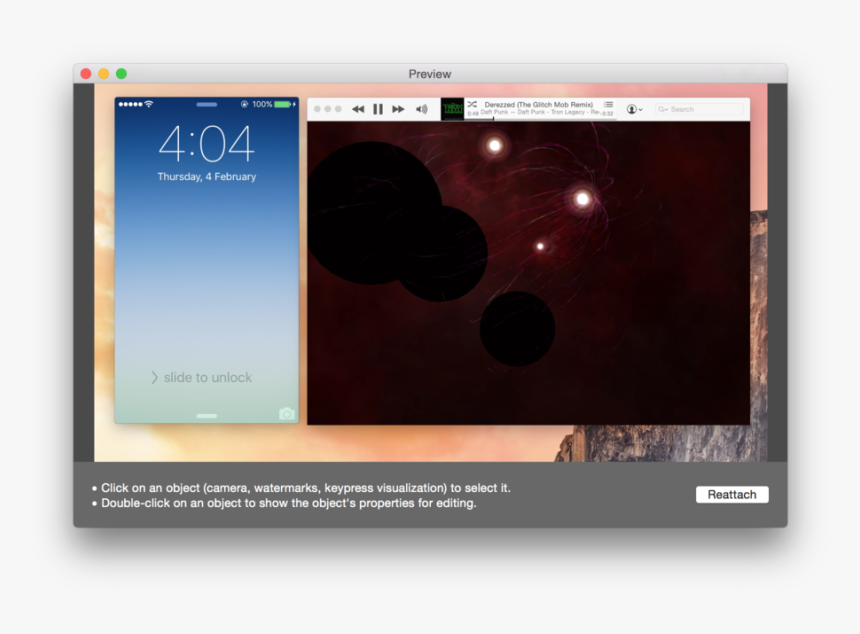Toggle the shuffle icon in iTunes

[472, 104]
